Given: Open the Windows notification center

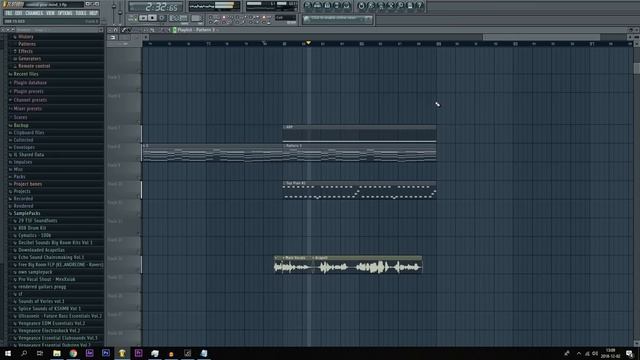Looking at the screenshot, I should tap(629, 353).
